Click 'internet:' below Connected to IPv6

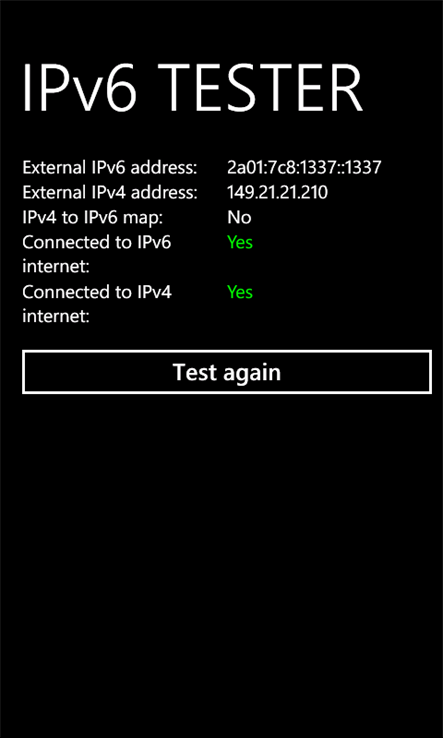[56, 267]
